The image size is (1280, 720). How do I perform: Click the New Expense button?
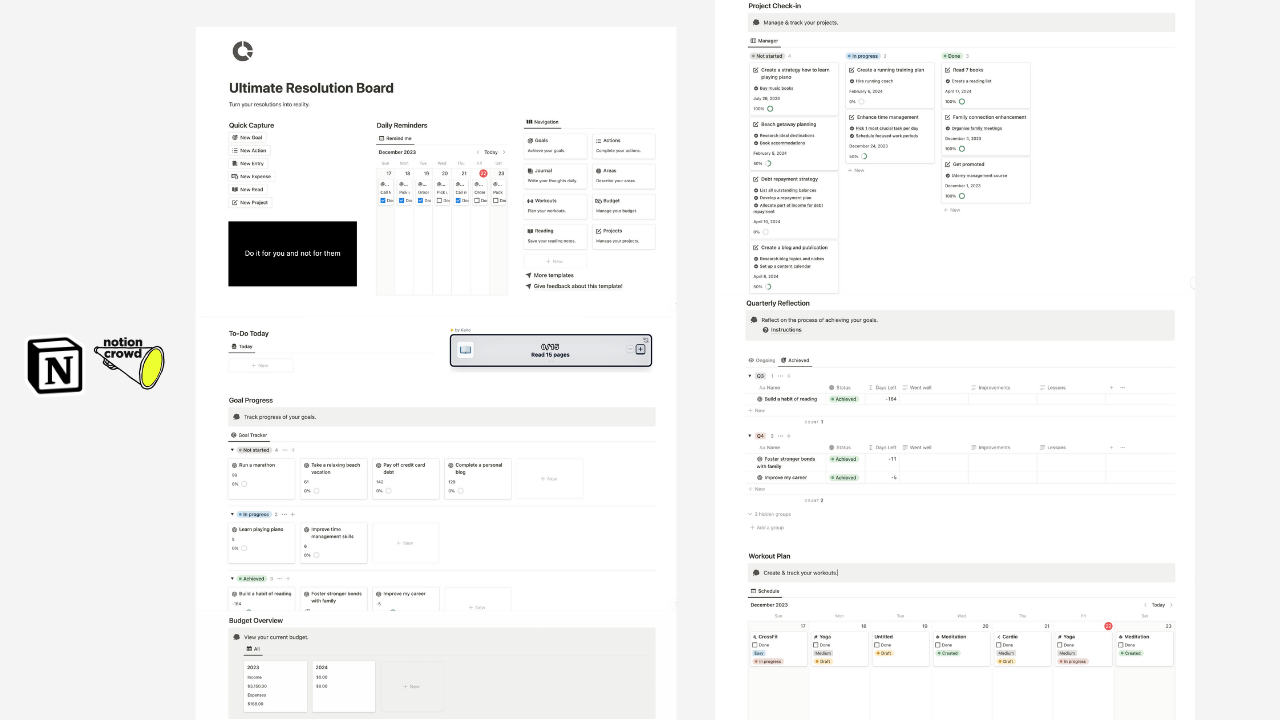pyautogui.click(x=251, y=176)
